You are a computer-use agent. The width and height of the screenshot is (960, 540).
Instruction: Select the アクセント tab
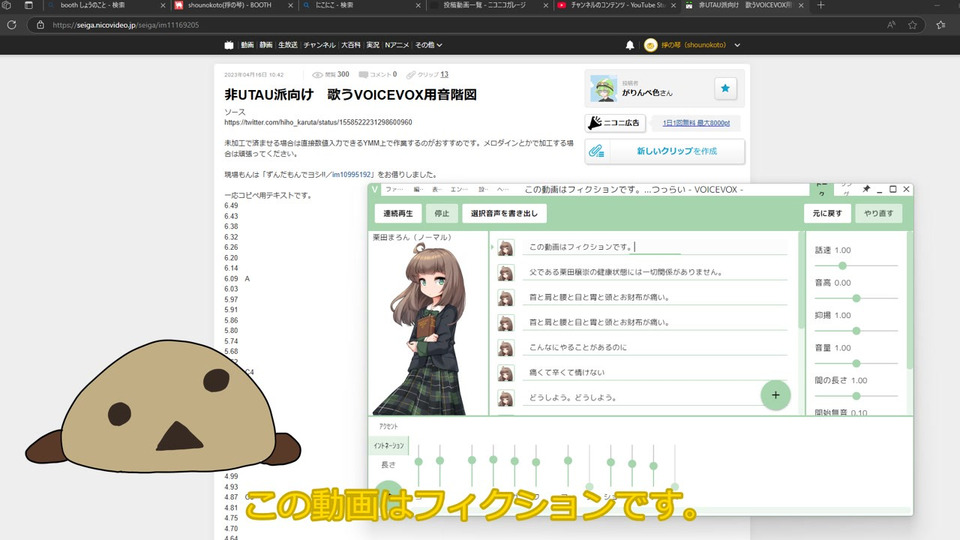coord(389,426)
